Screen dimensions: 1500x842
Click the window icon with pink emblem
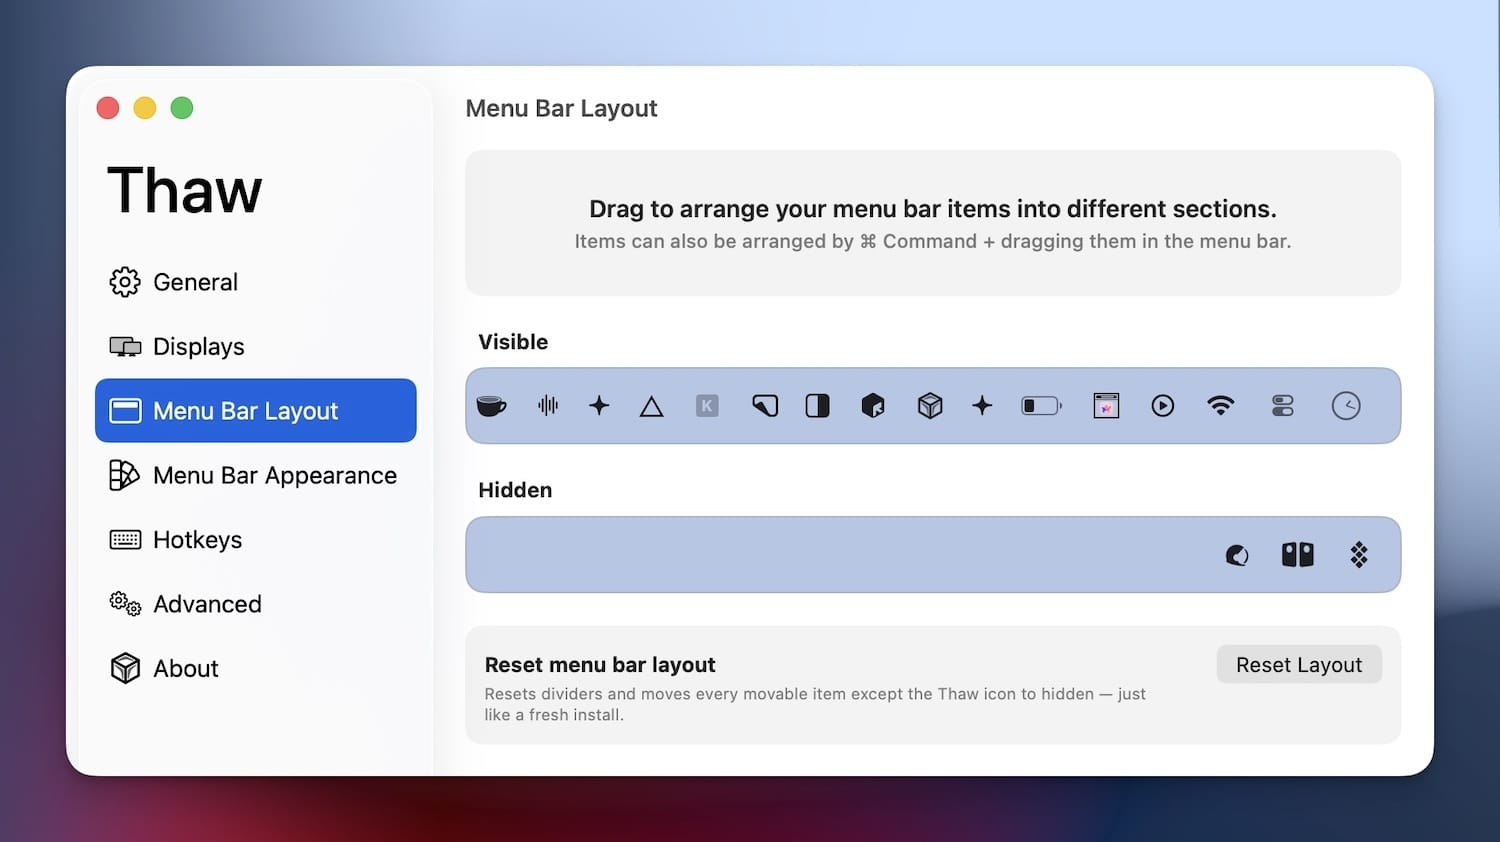tap(1106, 405)
